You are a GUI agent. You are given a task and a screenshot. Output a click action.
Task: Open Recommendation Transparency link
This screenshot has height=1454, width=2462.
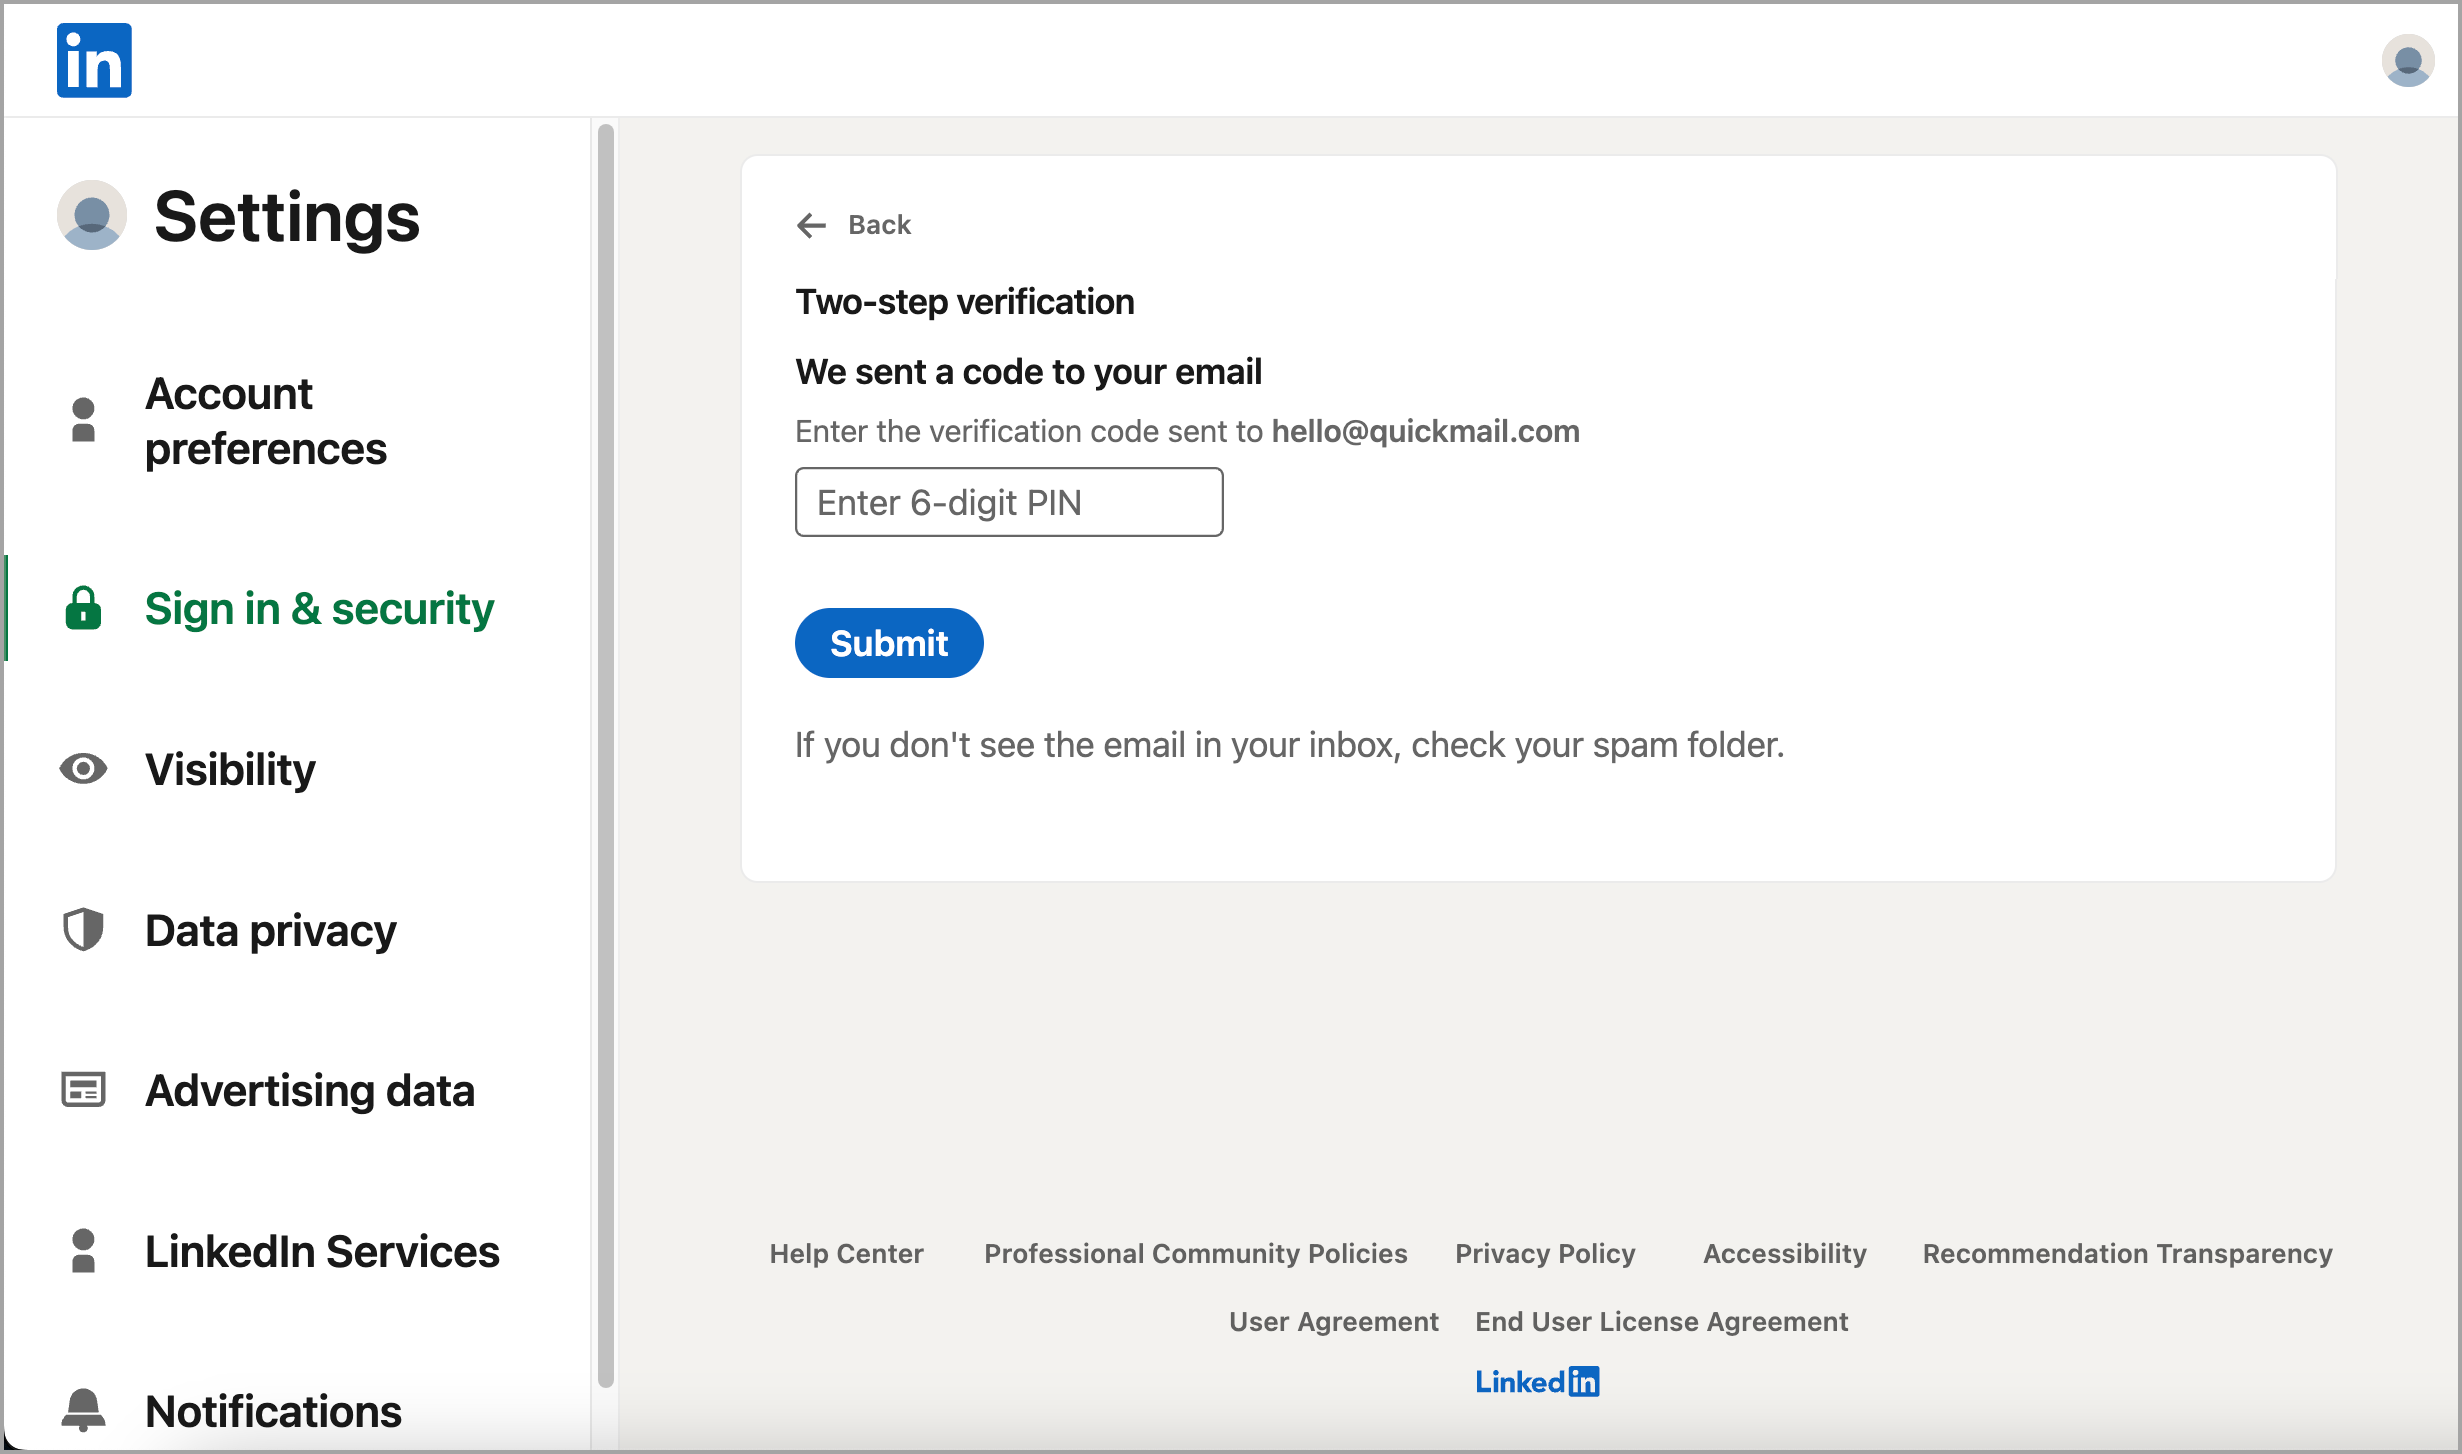coord(2127,1253)
